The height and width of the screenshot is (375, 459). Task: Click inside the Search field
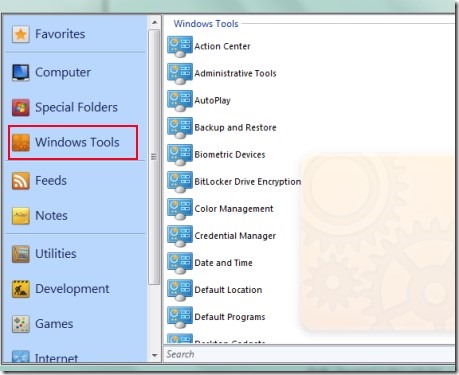point(309,354)
